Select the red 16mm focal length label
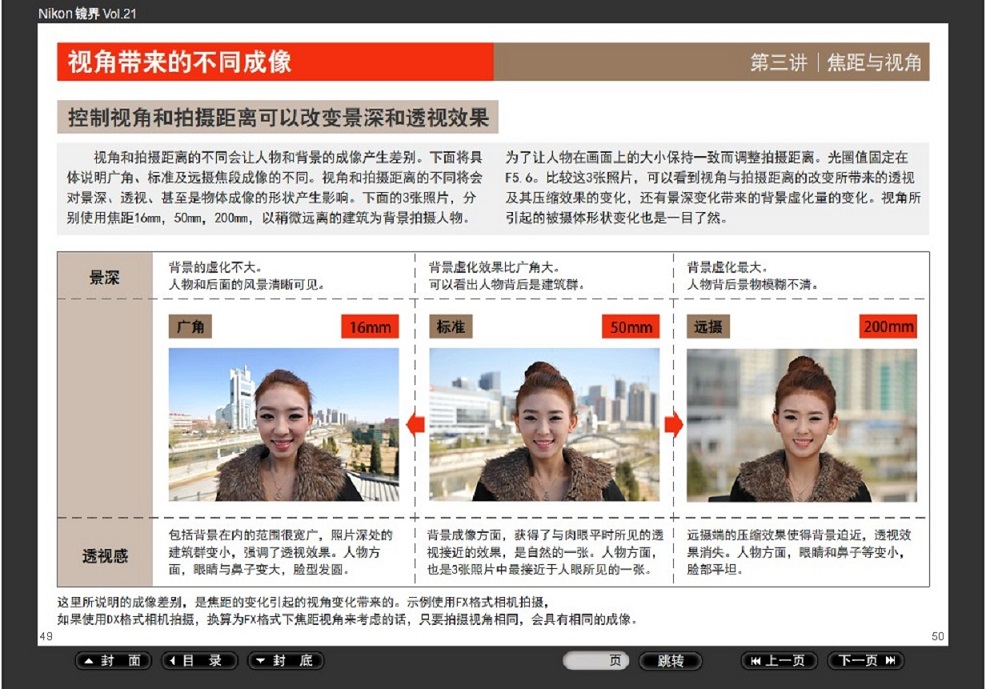This screenshot has width=986, height=689. pyautogui.click(x=369, y=327)
